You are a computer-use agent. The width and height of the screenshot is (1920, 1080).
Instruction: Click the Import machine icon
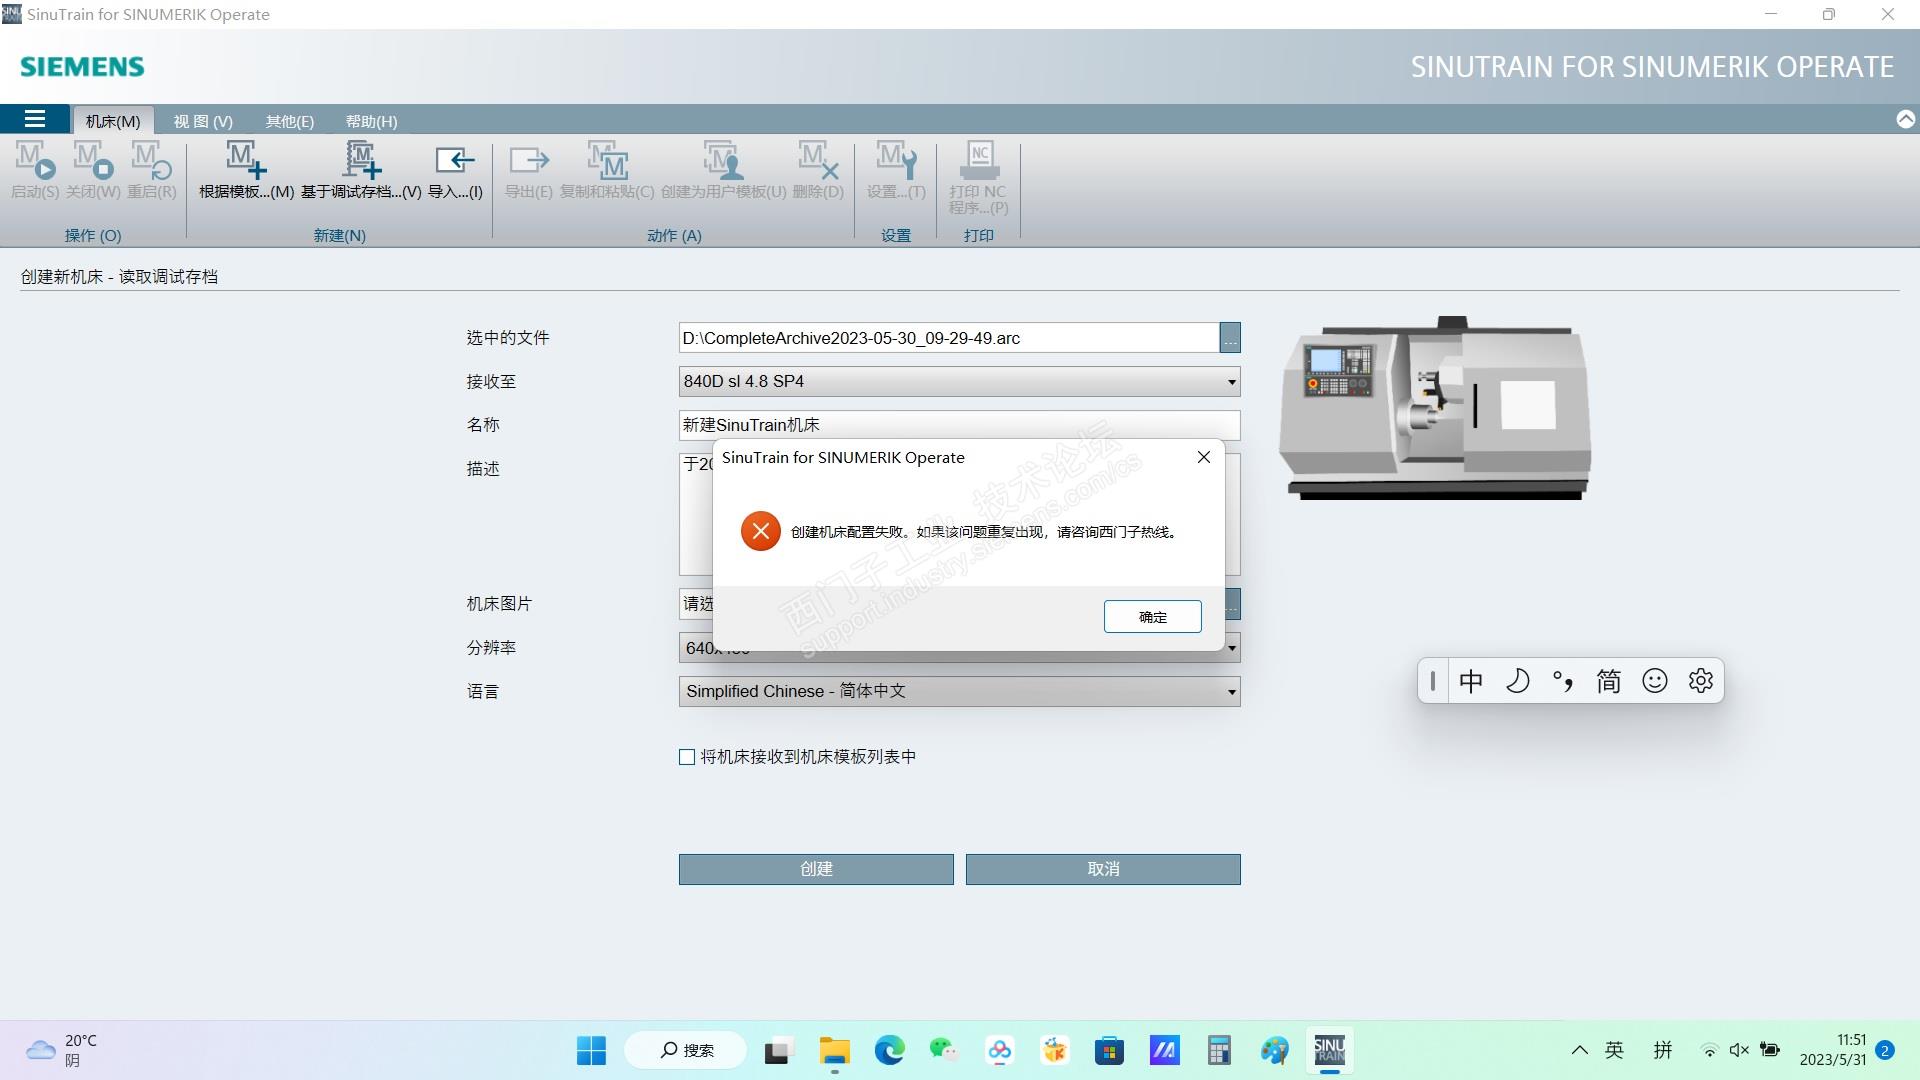(x=455, y=162)
